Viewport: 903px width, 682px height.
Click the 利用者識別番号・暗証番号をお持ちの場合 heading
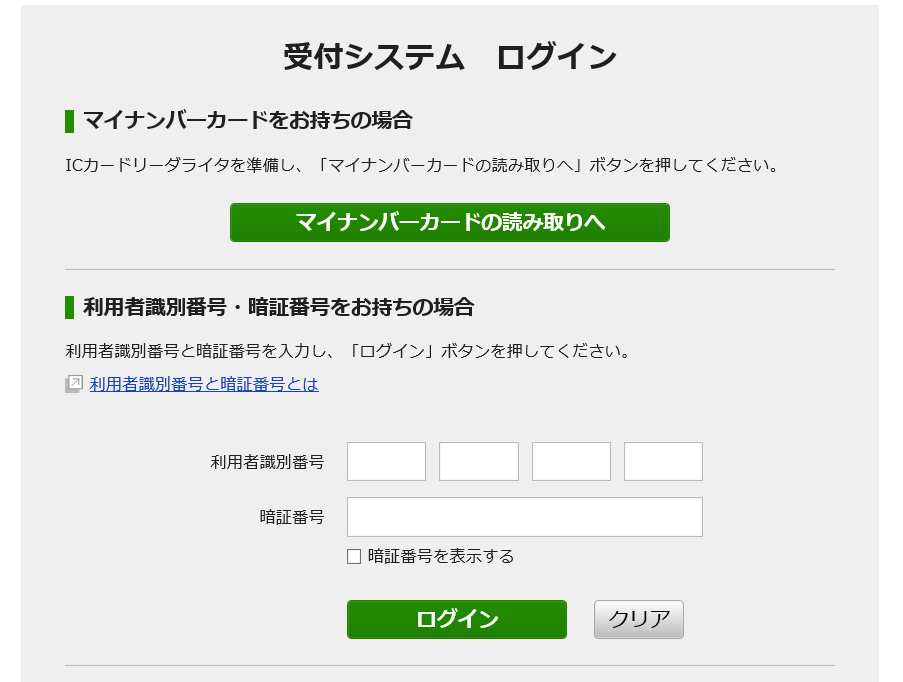pos(279,307)
